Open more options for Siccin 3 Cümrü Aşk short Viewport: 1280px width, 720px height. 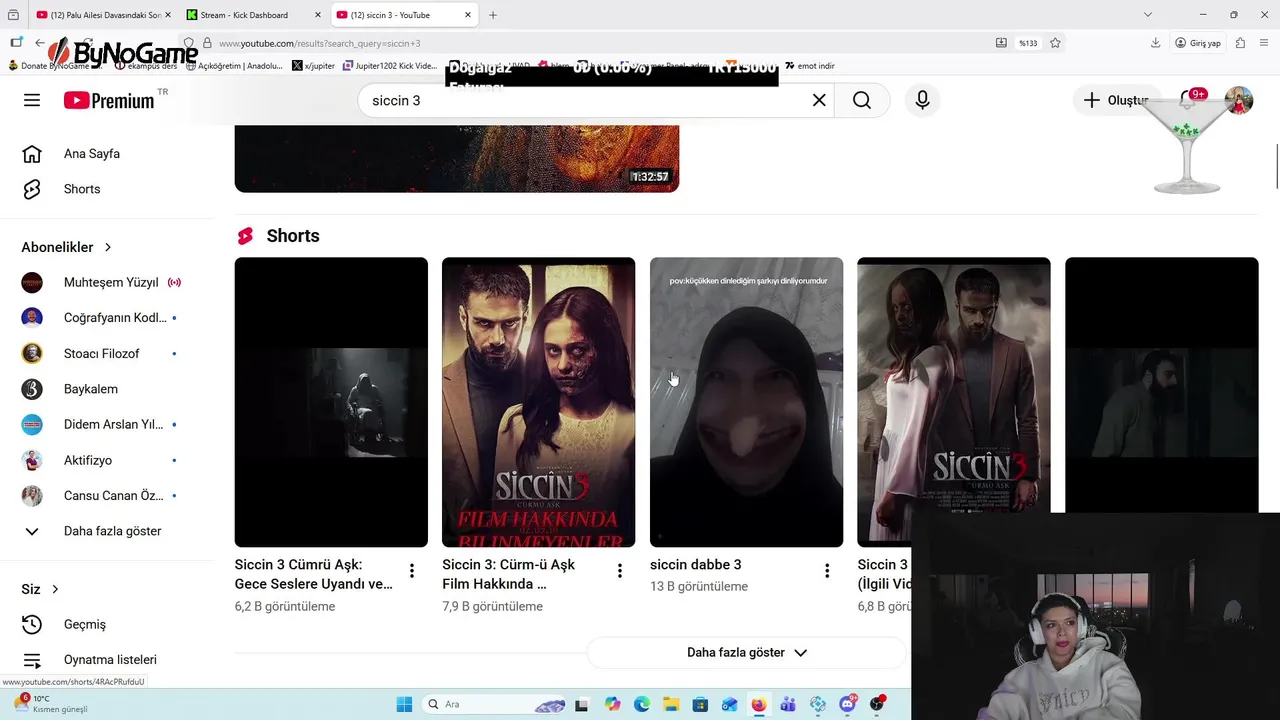coord(412,571)
